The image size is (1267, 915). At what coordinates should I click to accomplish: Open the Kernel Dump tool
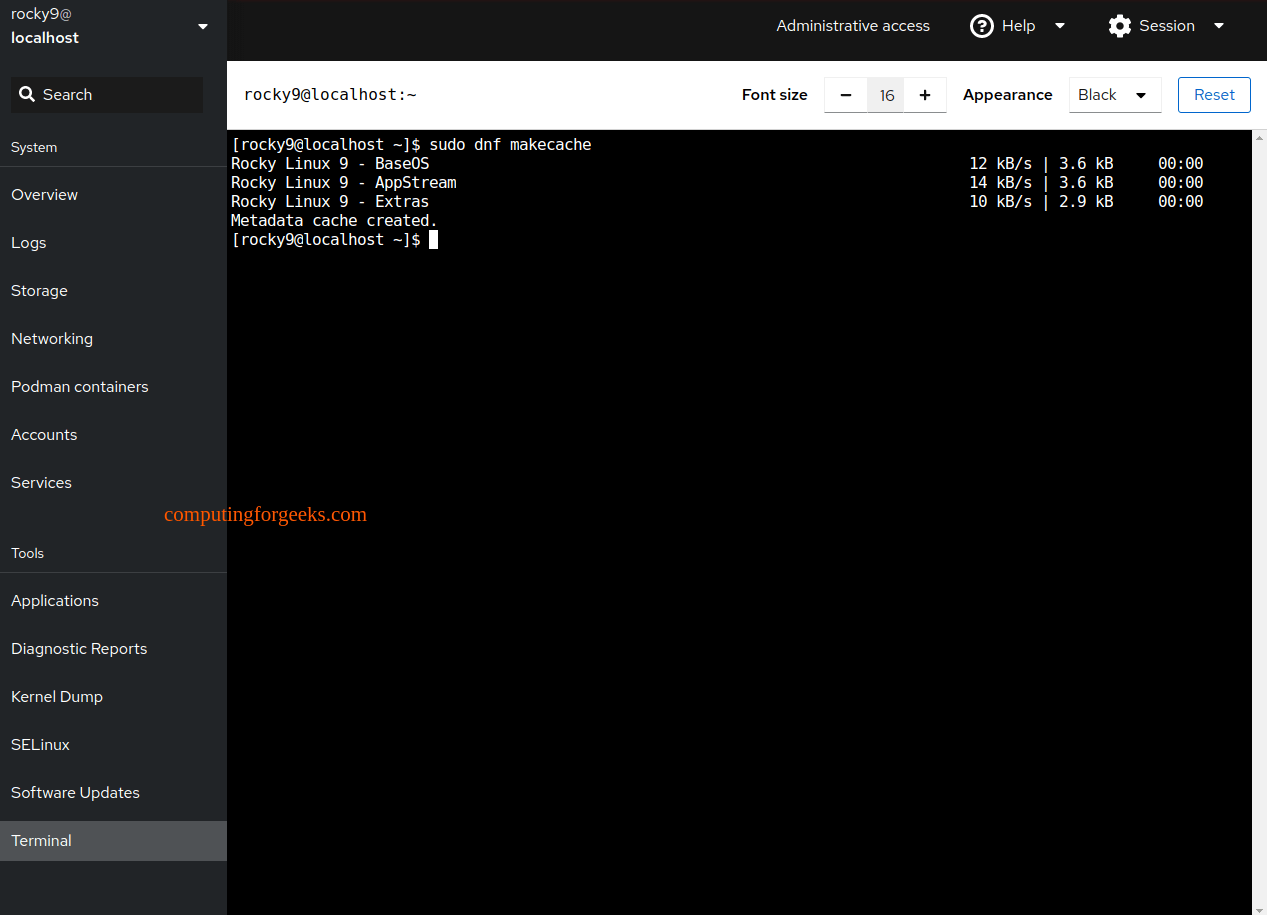coord(56,696)
